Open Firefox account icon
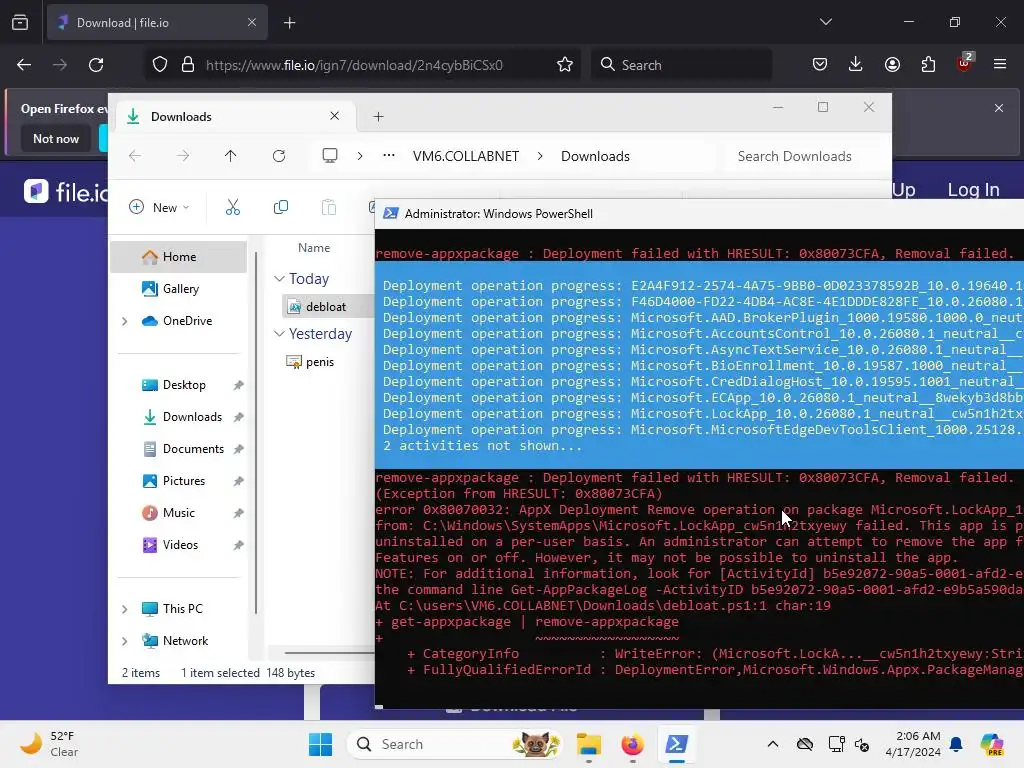Image resolution: width=1024 pixels, height=768 pixels. click(892, 64)
